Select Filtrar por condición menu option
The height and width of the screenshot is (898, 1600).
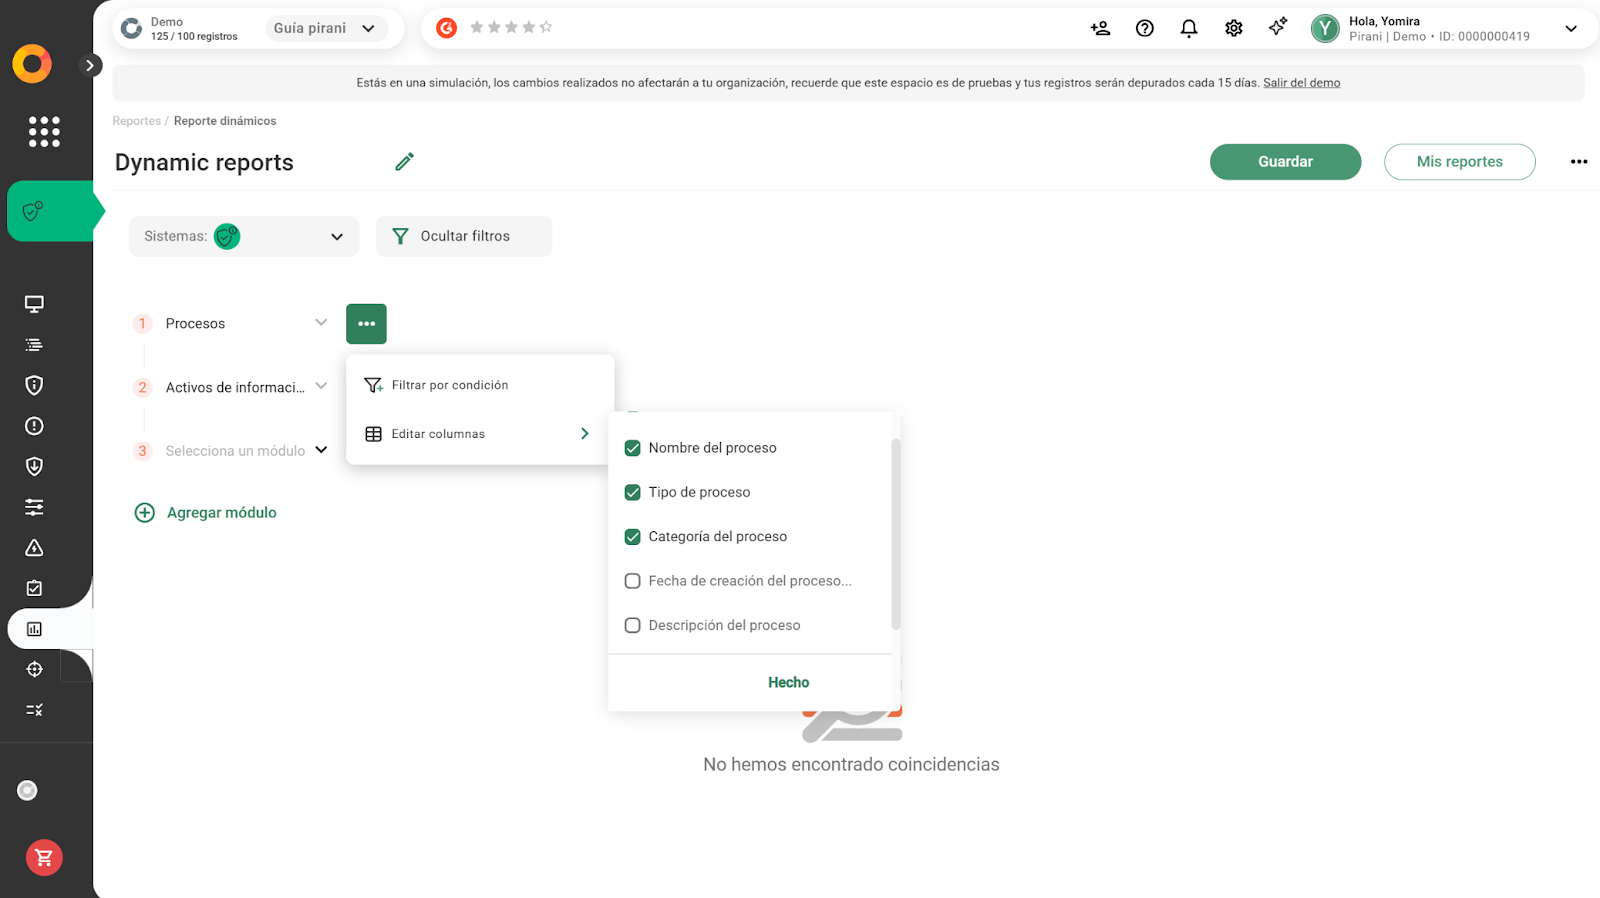(450, 385)
